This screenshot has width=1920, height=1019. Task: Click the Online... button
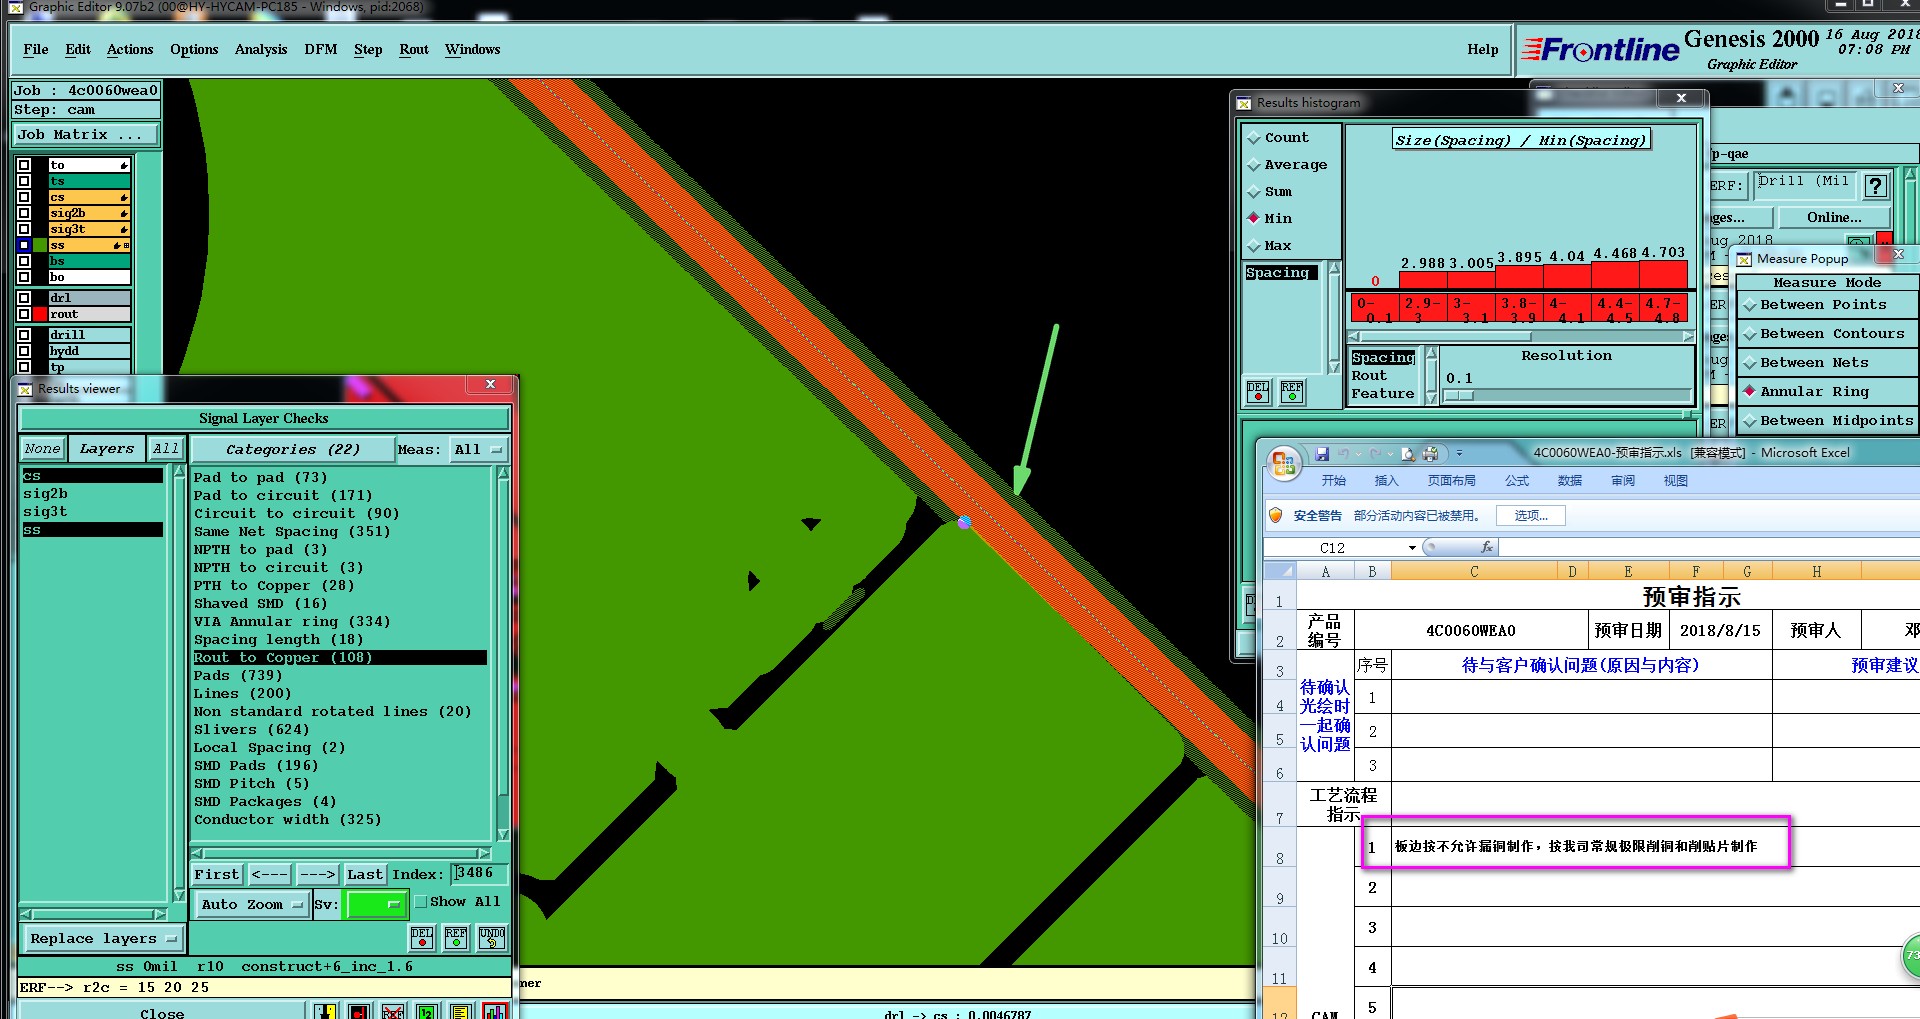coord(1834,218)
